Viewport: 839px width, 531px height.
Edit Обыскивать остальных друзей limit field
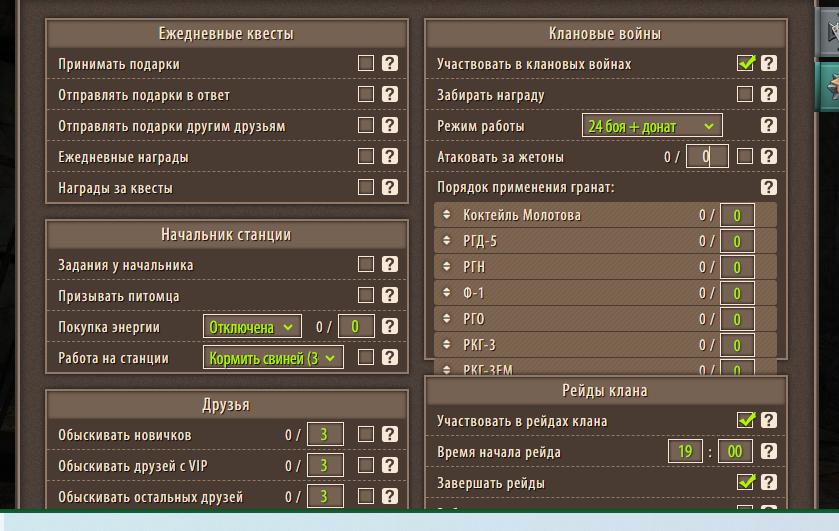pyautogui.click(x=325, y=497)
